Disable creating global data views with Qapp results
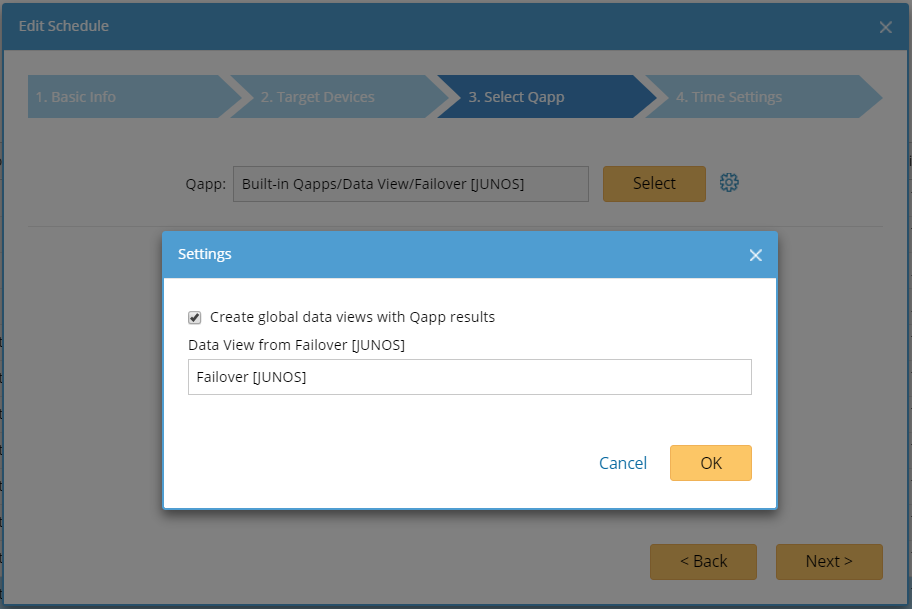This screenshot has height=609, width=912. (194, 317)
